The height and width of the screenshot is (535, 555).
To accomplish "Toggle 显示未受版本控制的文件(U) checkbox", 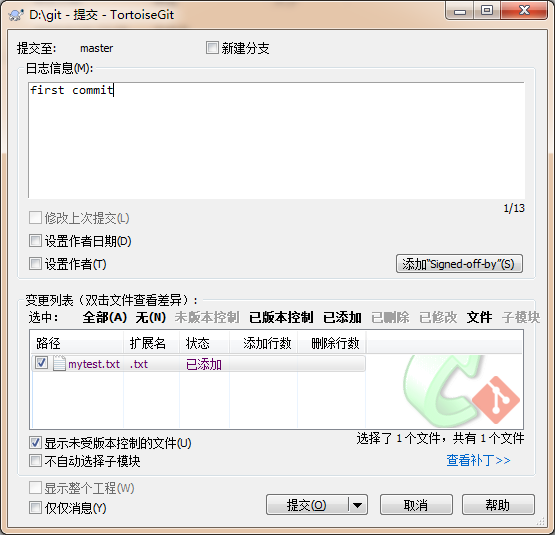I will (35, 443).
